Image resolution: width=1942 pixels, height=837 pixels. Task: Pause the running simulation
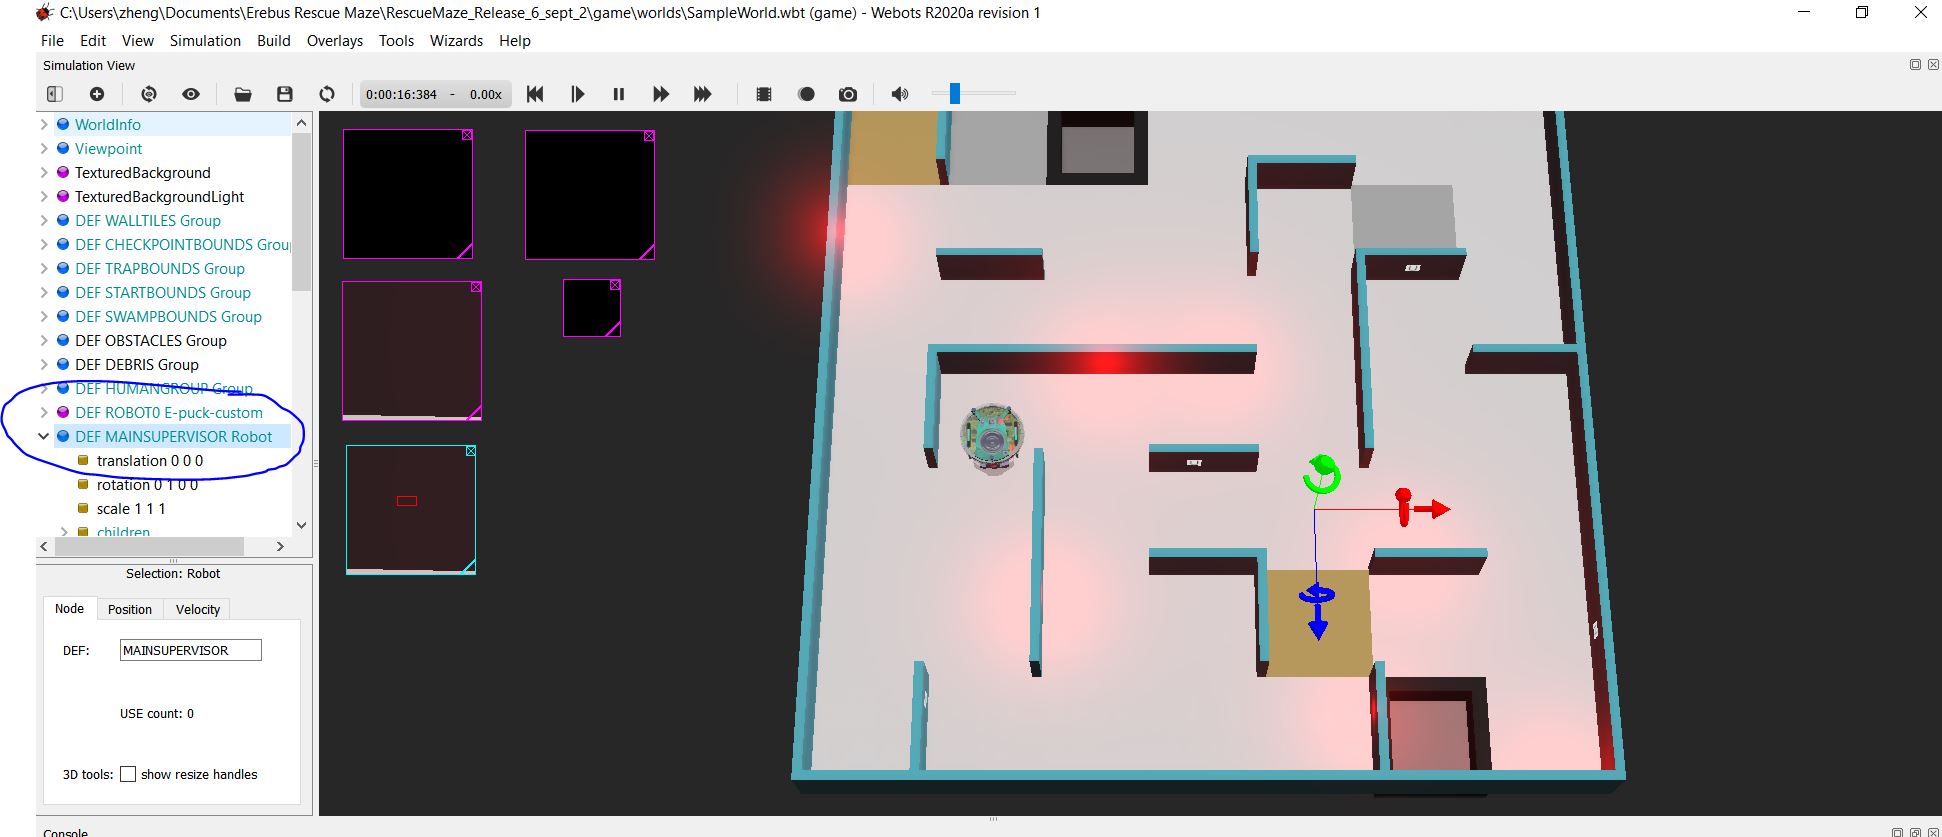[x=619, y=94]
